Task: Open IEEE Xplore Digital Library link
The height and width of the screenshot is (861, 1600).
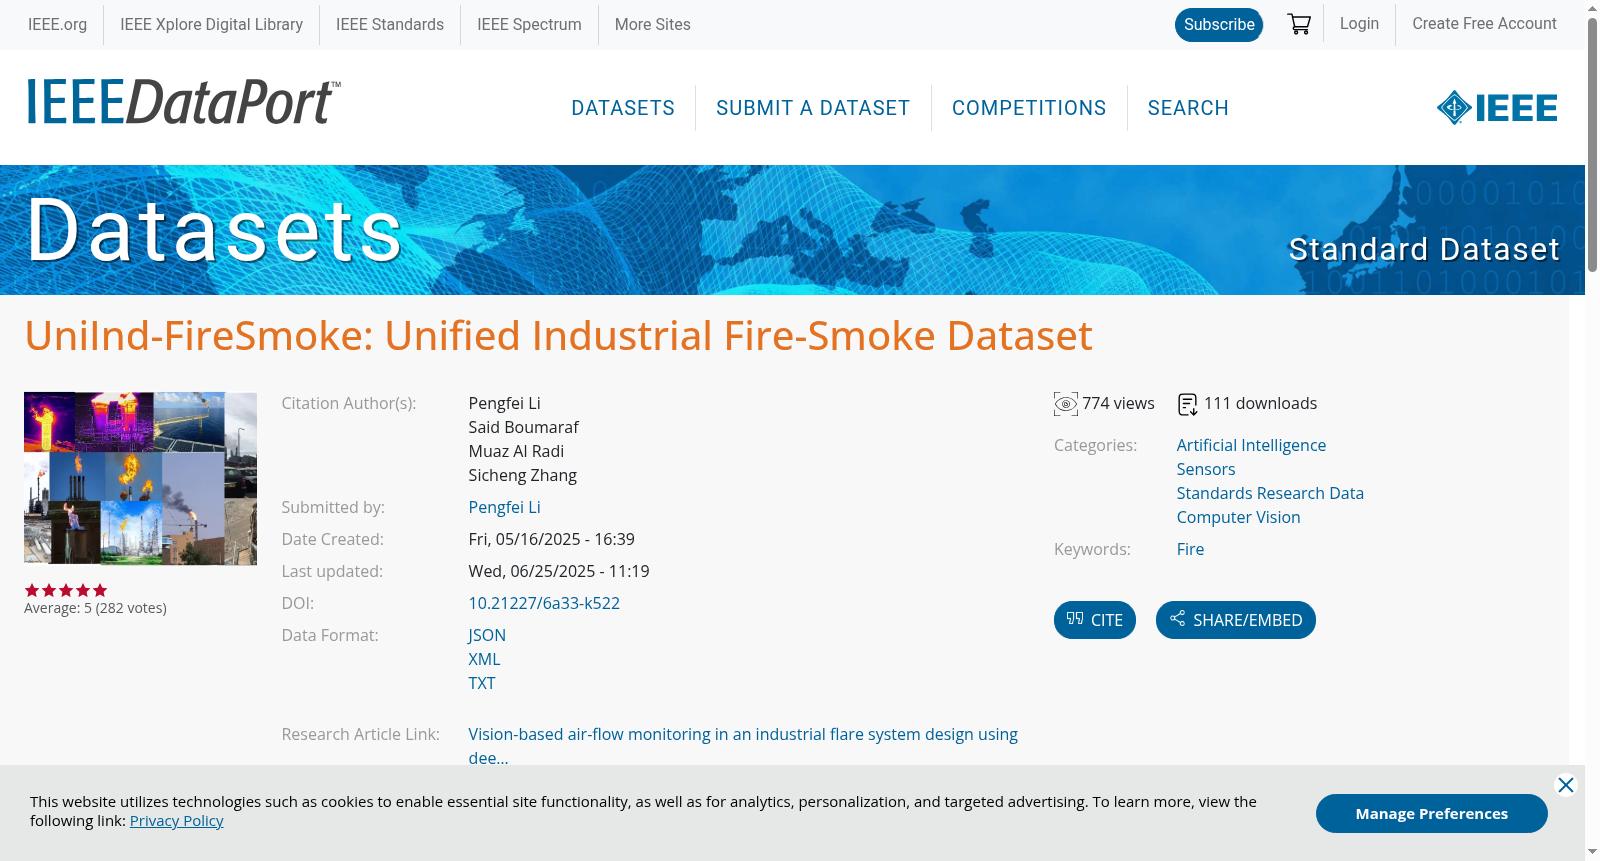Action: pyautogui.click(x=211, y=24)
